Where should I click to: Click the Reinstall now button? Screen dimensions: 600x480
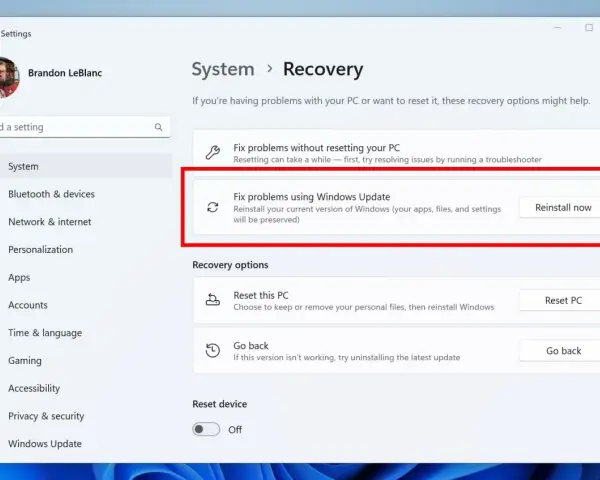coord(560,207)
